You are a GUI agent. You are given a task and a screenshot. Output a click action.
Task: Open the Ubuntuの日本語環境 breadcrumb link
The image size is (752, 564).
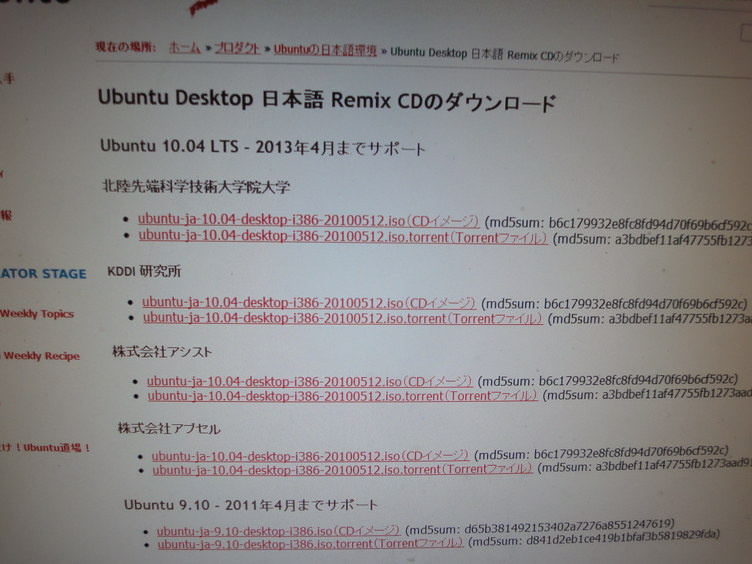325,50
